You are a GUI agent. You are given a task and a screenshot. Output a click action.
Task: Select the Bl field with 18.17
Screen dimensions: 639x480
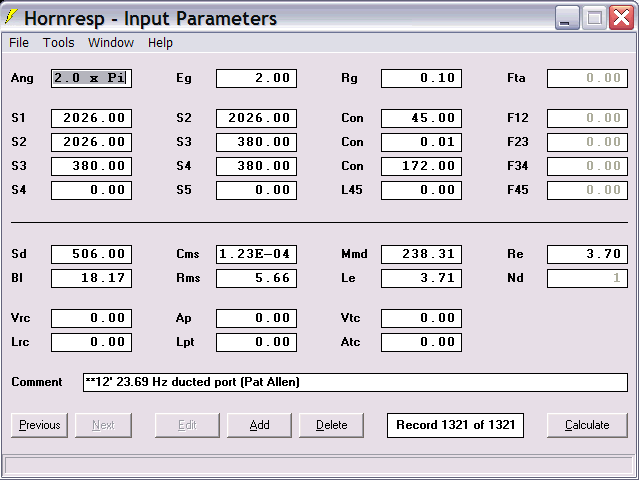tap(91, 278)
